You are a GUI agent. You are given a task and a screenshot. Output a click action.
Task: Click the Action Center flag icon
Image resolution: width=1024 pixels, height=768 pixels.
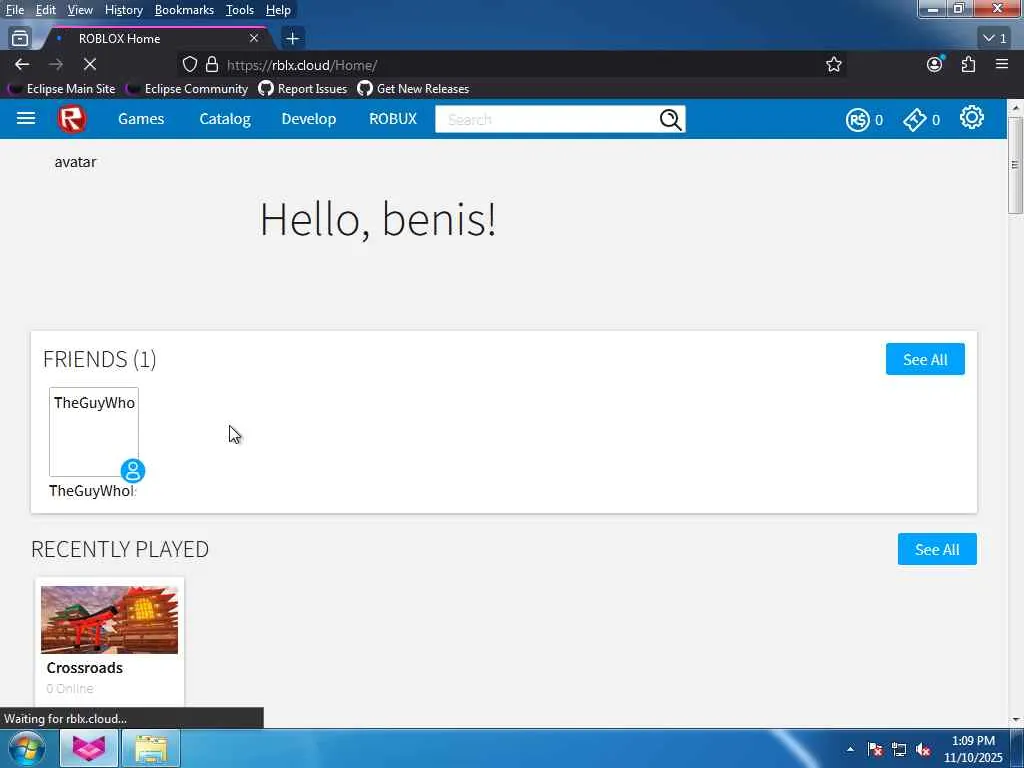point(875,750)
